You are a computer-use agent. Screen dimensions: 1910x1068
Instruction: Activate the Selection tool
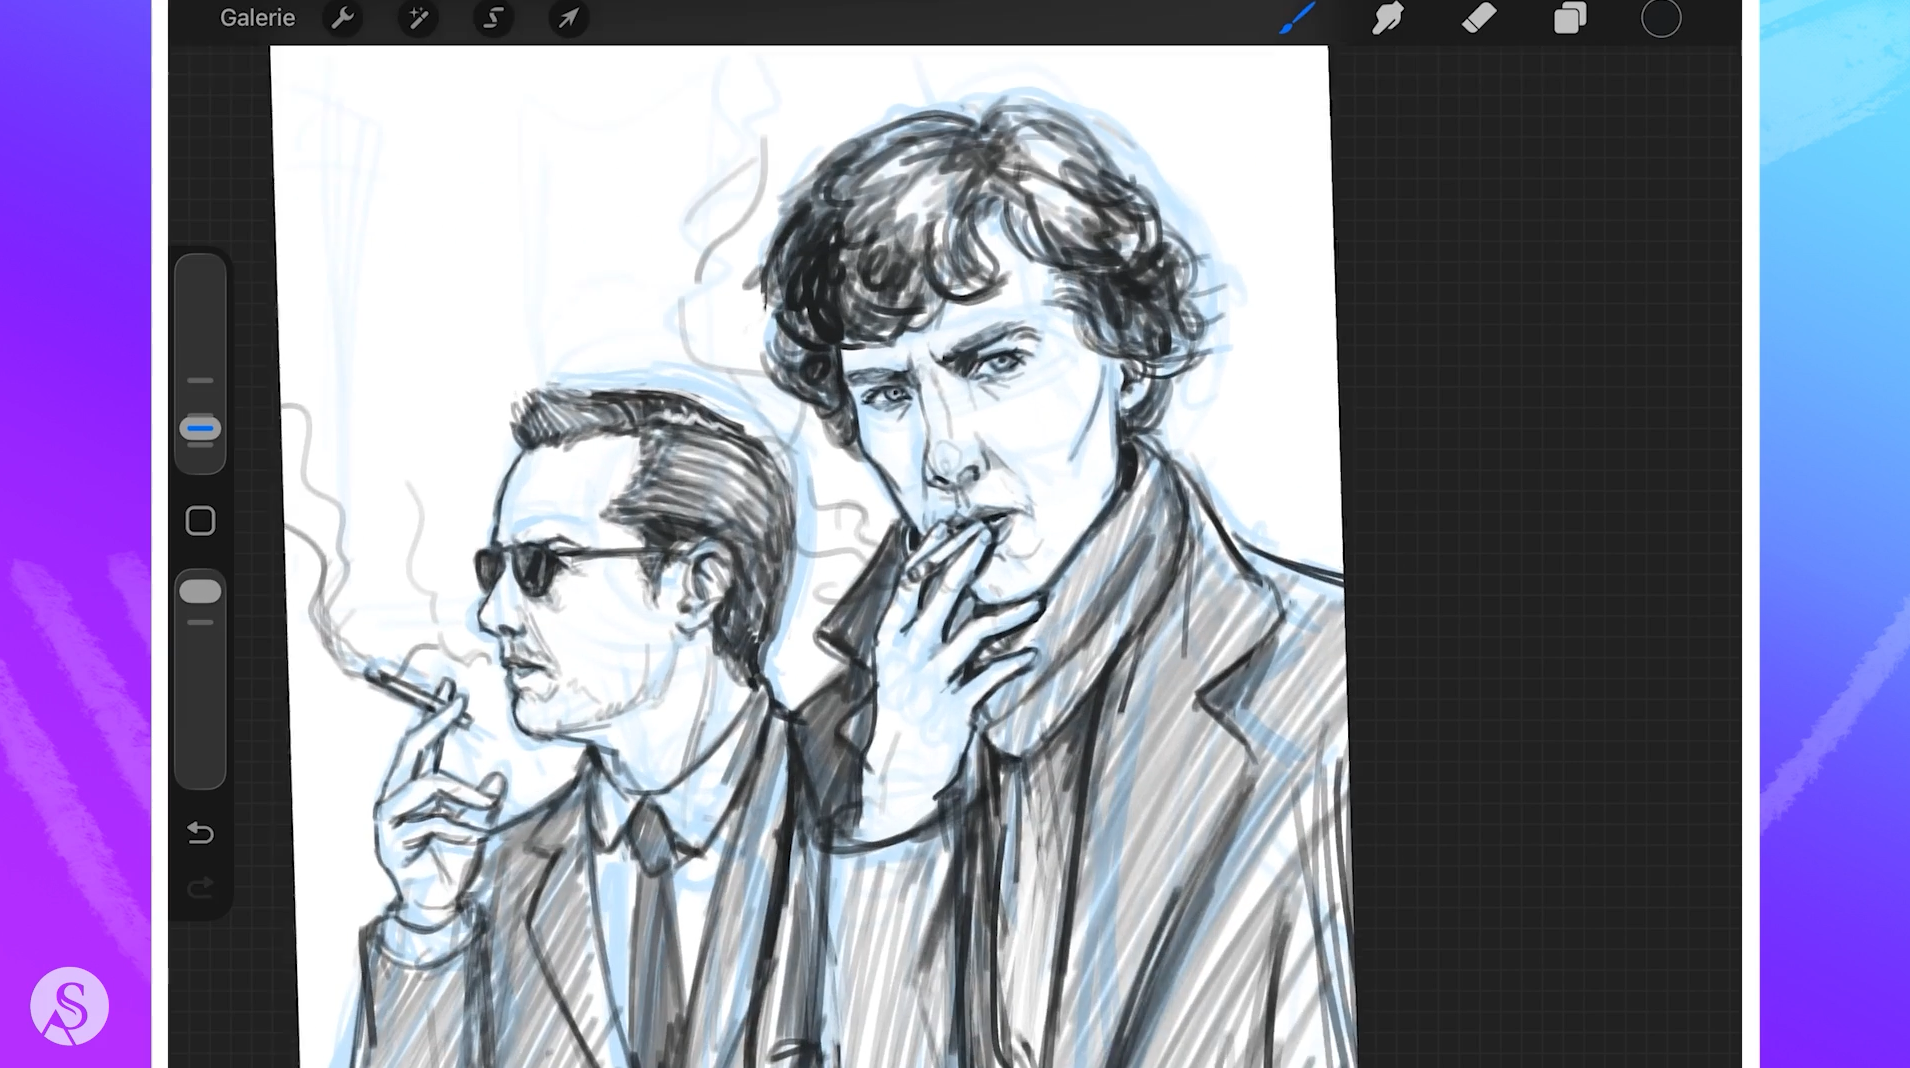pyautogui.click(x=493, y=18)
